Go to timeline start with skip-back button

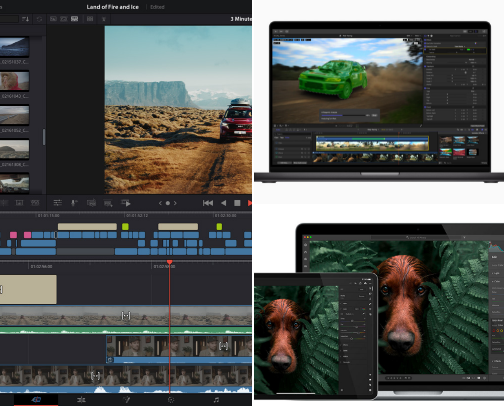pyautogui.click(x=208, y=203)
